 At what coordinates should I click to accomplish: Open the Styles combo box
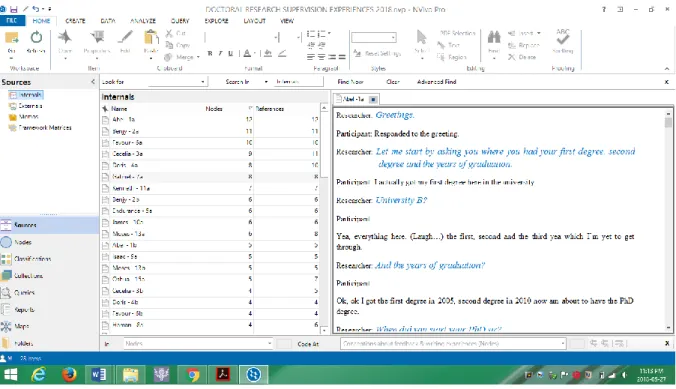coord(374,38)
